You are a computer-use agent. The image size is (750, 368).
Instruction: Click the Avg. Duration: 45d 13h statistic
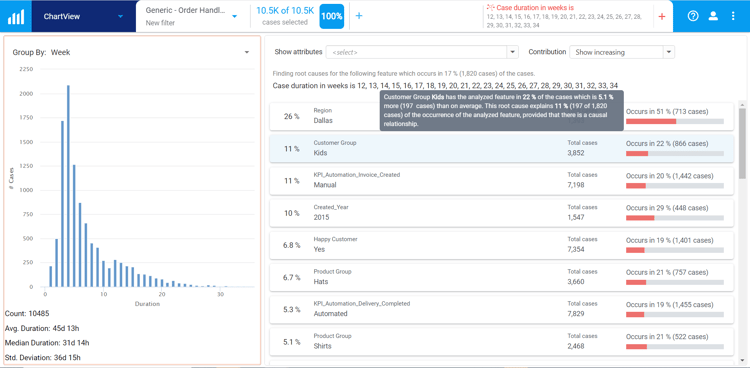42,328
